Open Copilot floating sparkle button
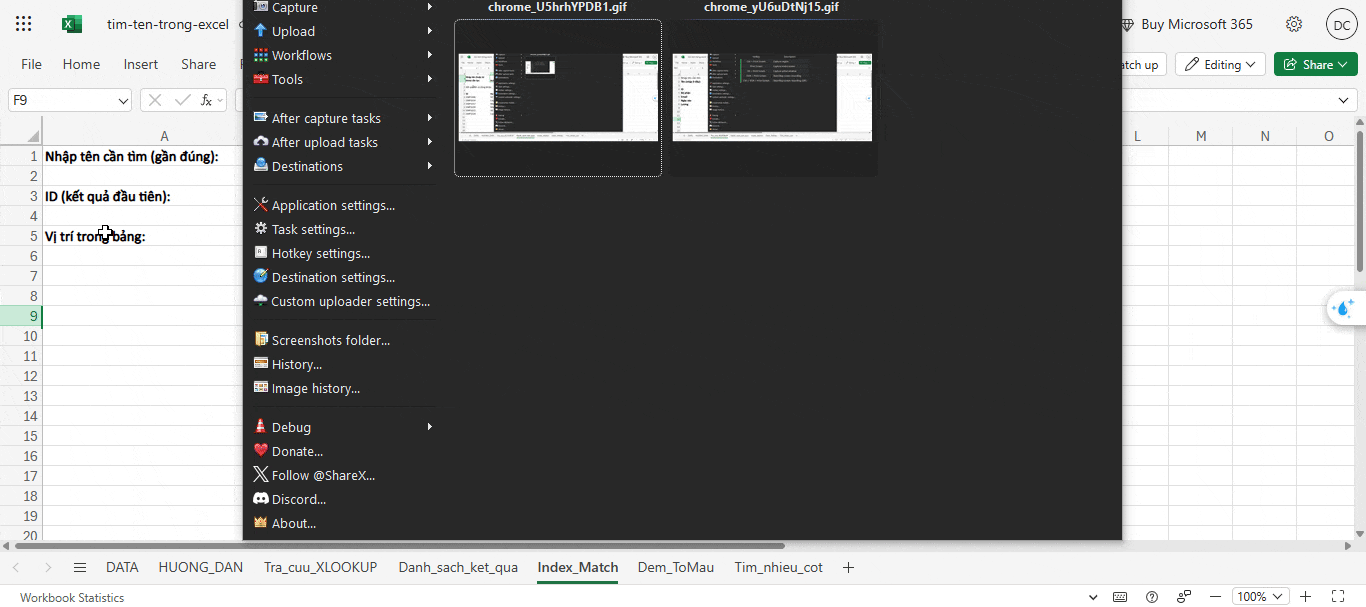This screenshot has width=1366, height=607. click(x=1345, y=308)
